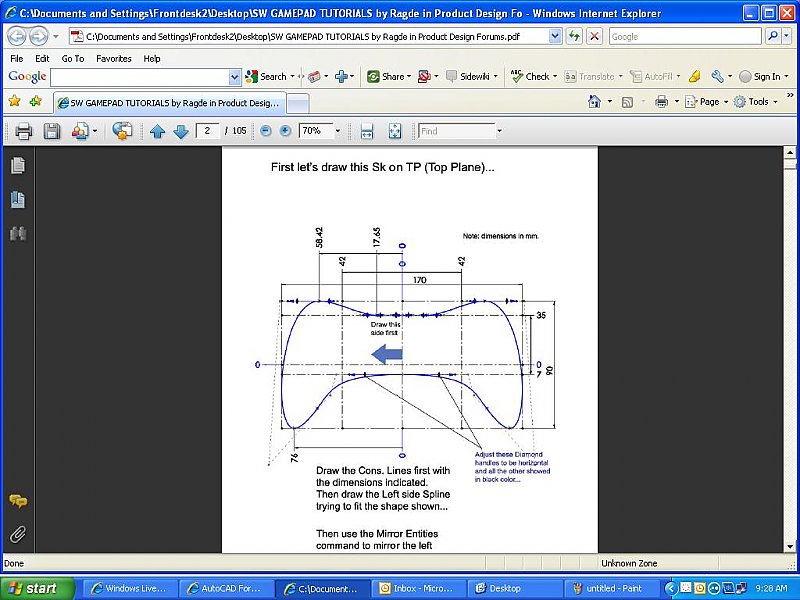Image resolution: width=800 pixels, height=600 pixels.
Task: Click the Google toolbar search input
Action: pos(140,77)
